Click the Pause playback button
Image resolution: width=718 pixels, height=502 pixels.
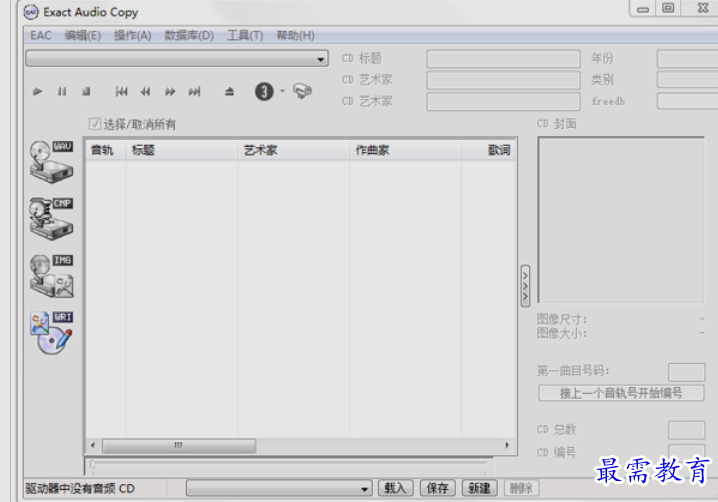(x=62, y=92)
